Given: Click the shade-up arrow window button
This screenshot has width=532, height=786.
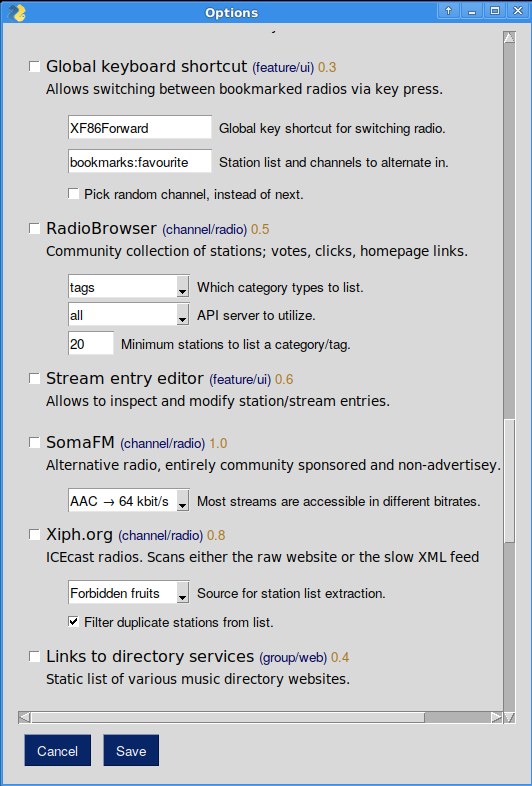Looking at the screenshot, I should click(448, 11).
